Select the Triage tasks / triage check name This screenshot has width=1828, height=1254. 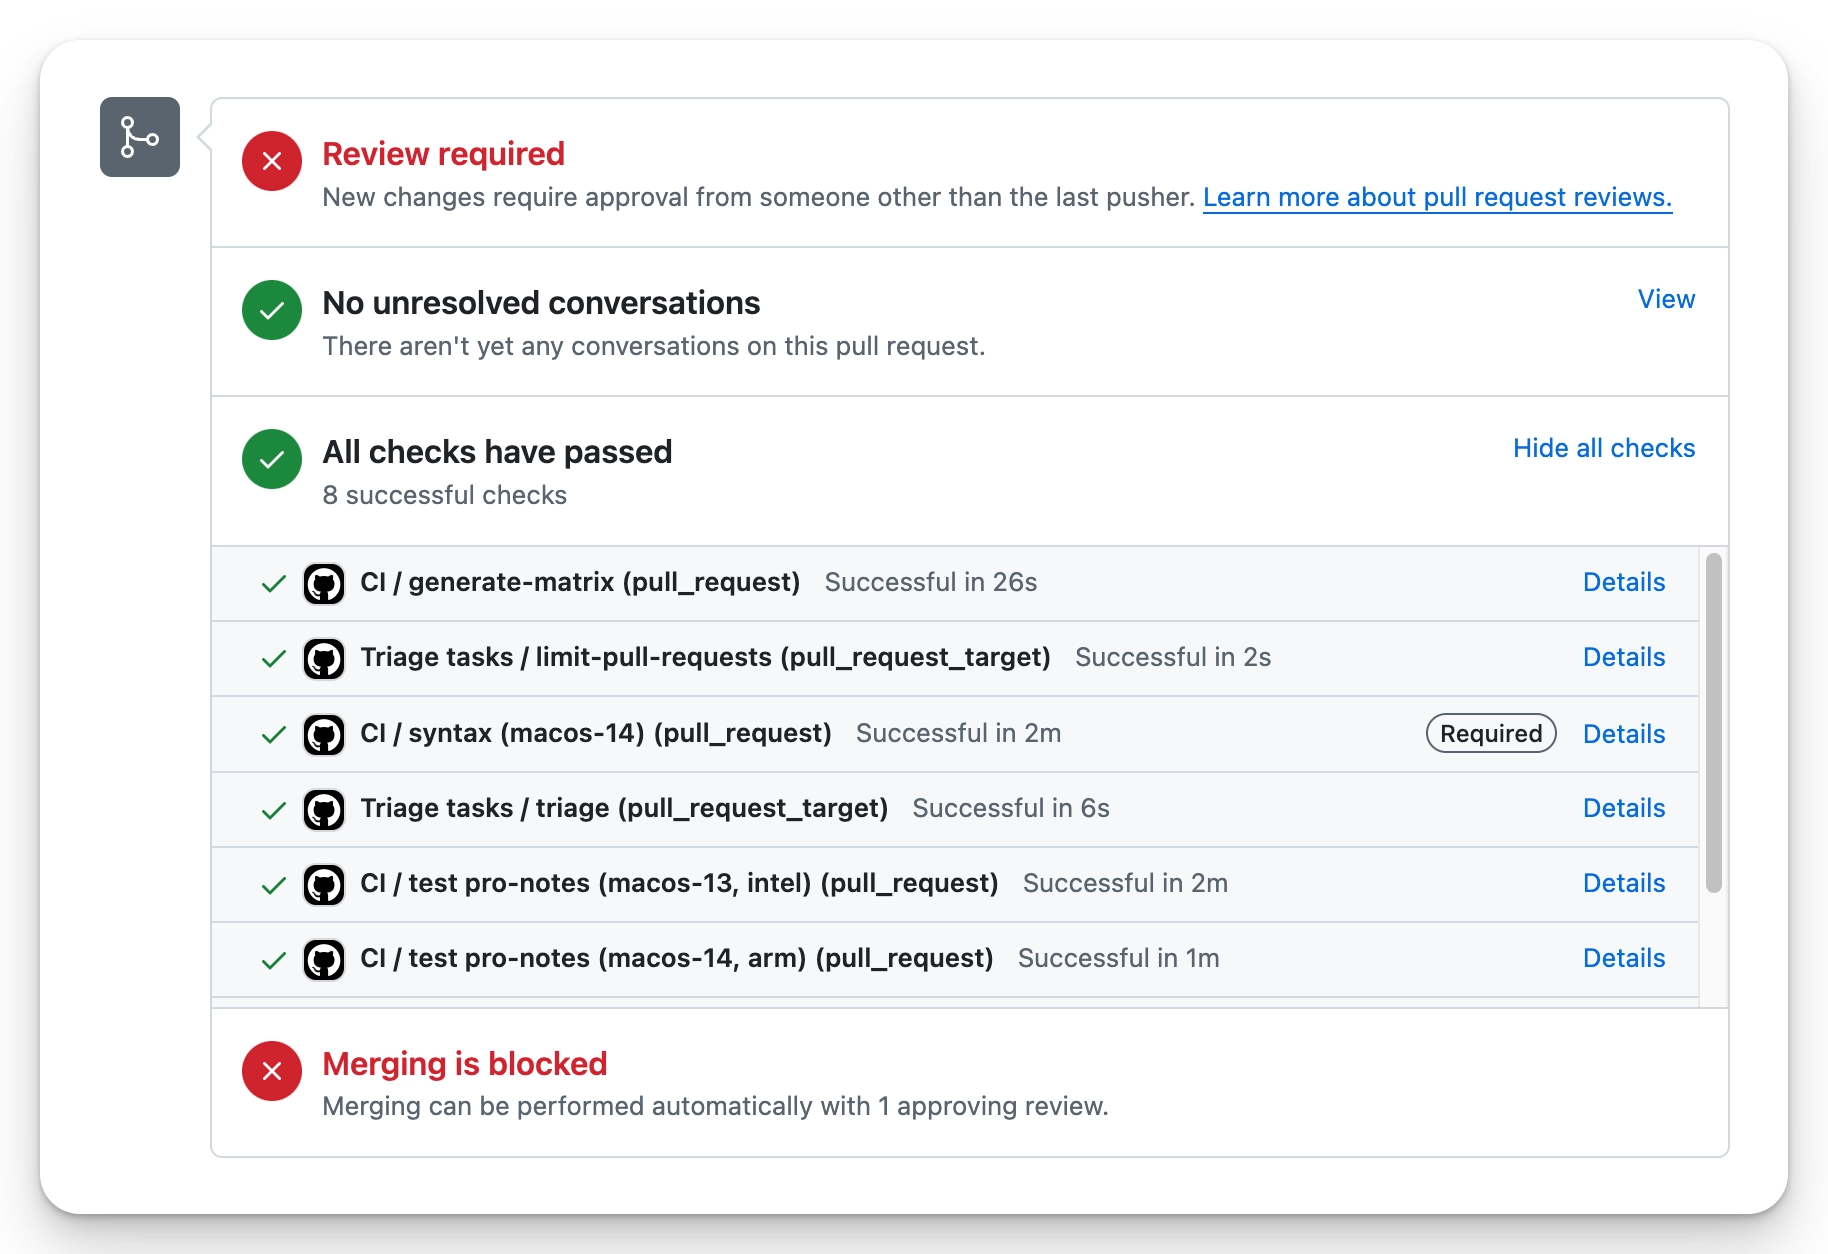(624, 808)
